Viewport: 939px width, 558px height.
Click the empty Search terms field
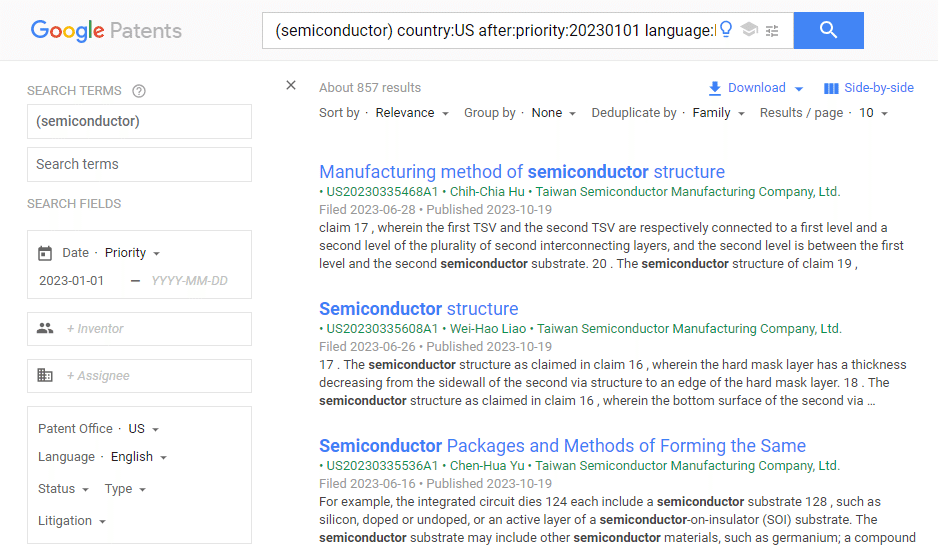click(x=140, y=165)
